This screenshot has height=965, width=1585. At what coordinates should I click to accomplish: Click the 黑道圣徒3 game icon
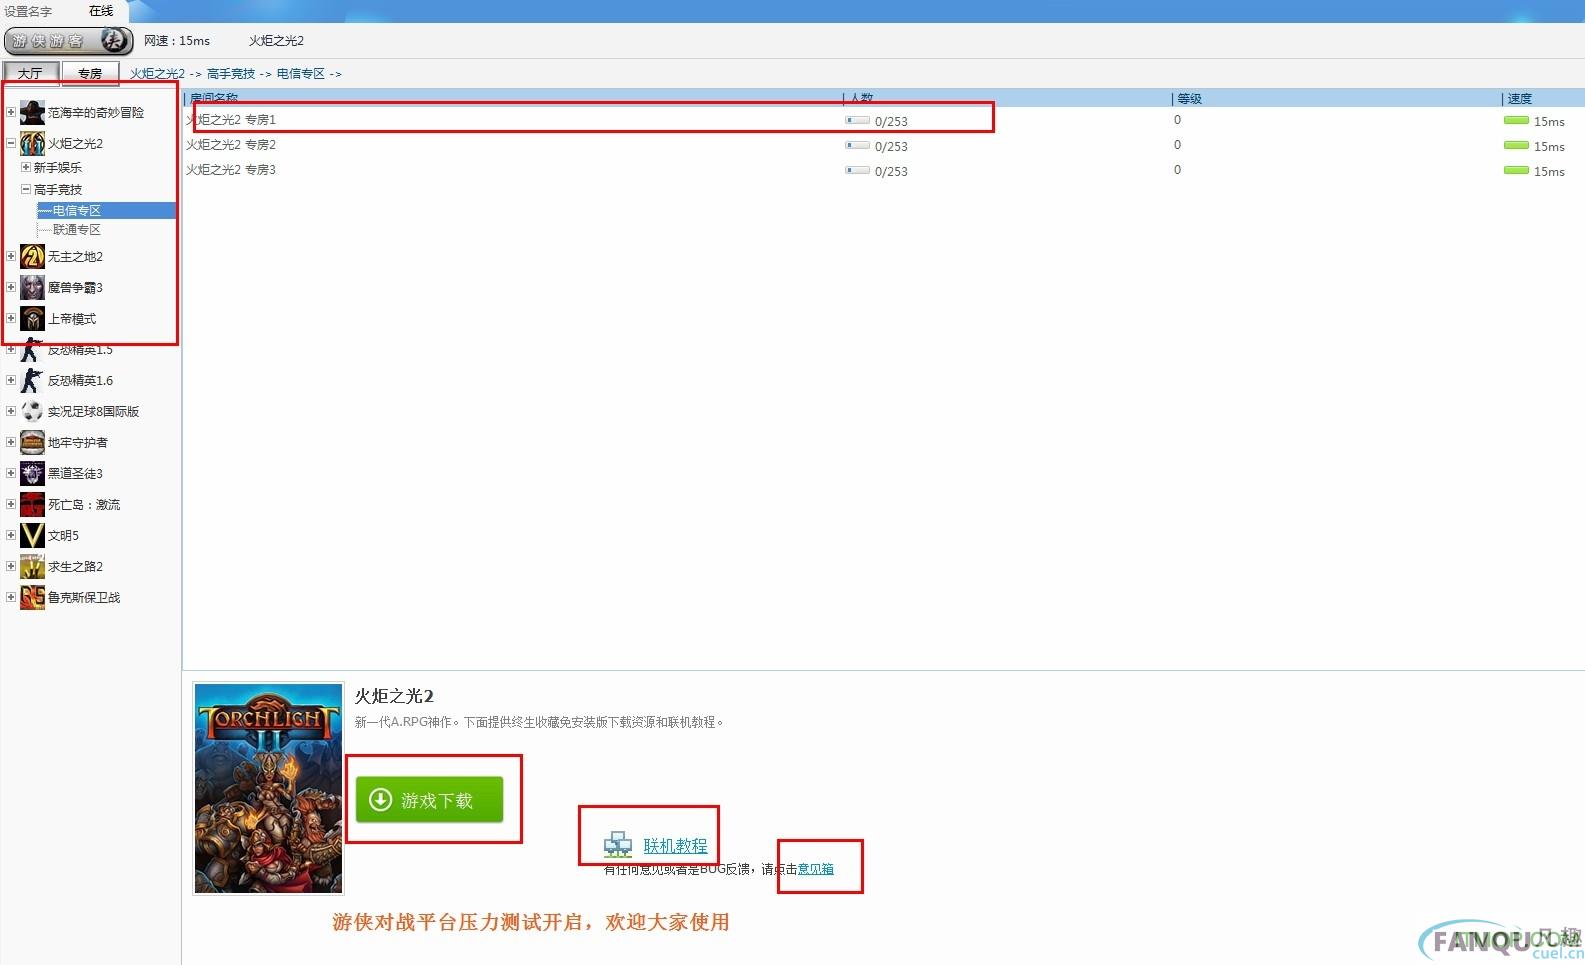[x=32, y=474]
